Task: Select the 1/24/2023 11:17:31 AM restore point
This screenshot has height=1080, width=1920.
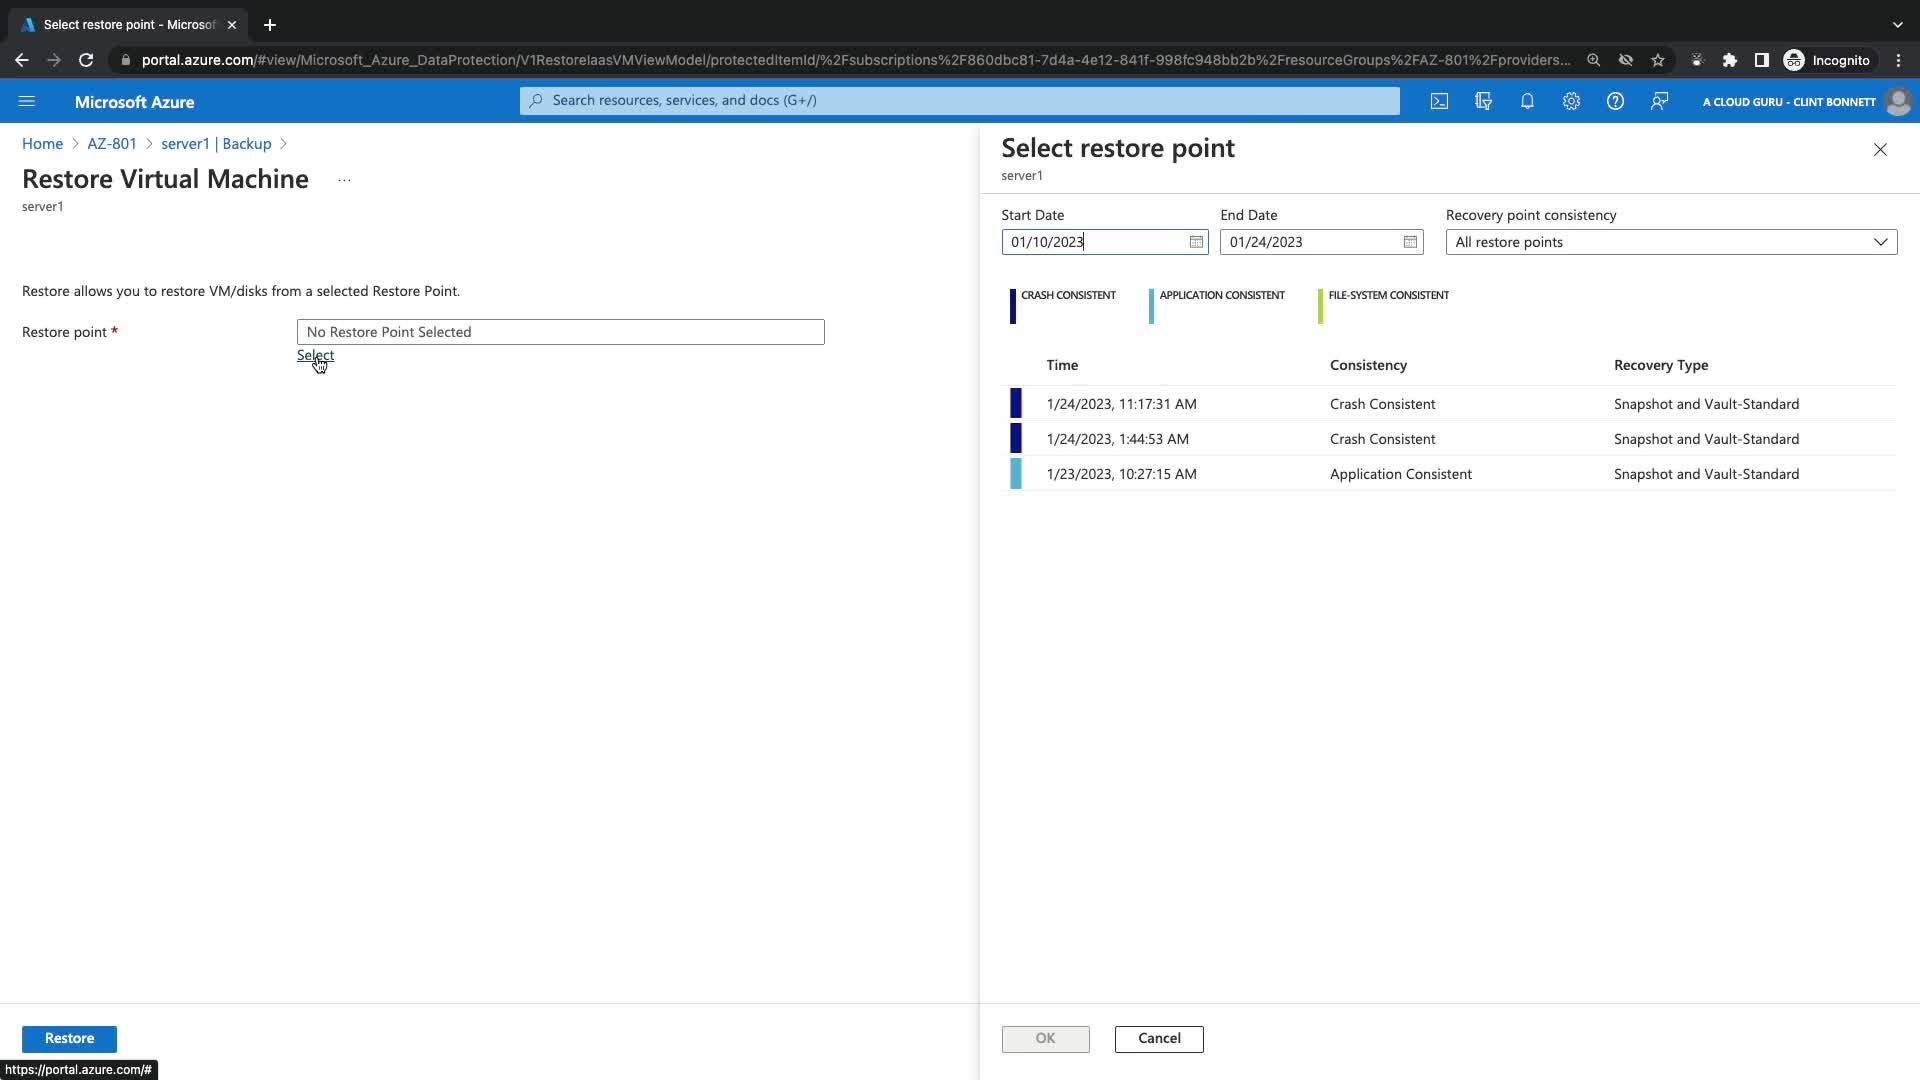Action: click(1121, 404)
